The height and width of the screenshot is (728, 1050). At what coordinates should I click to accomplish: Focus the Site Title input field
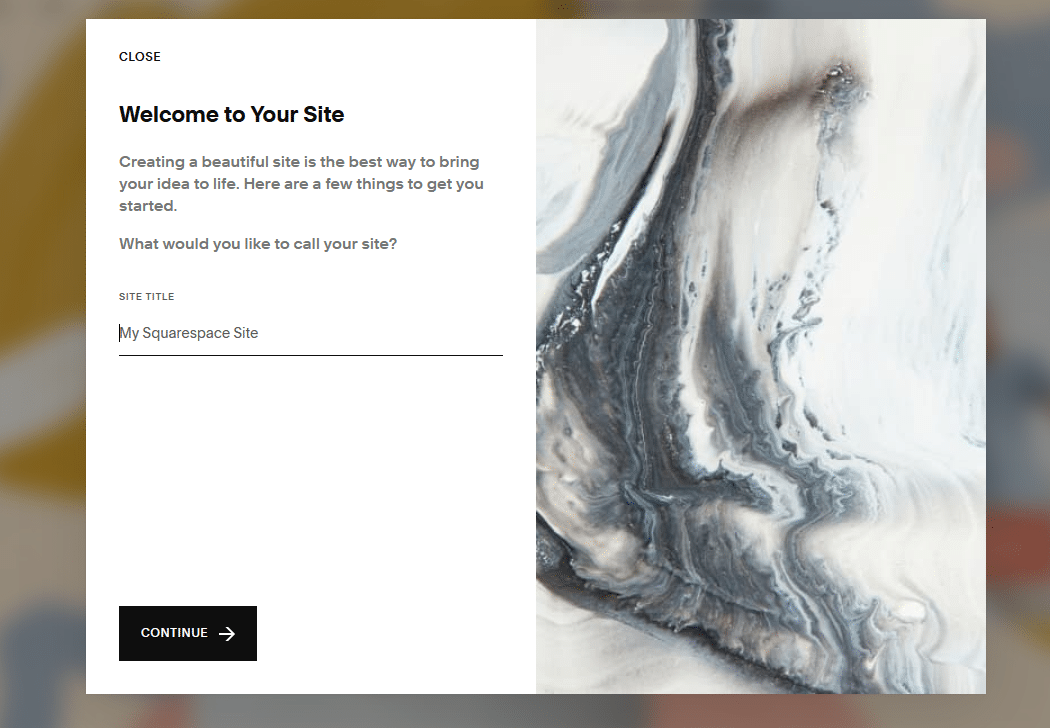(311, 333)
